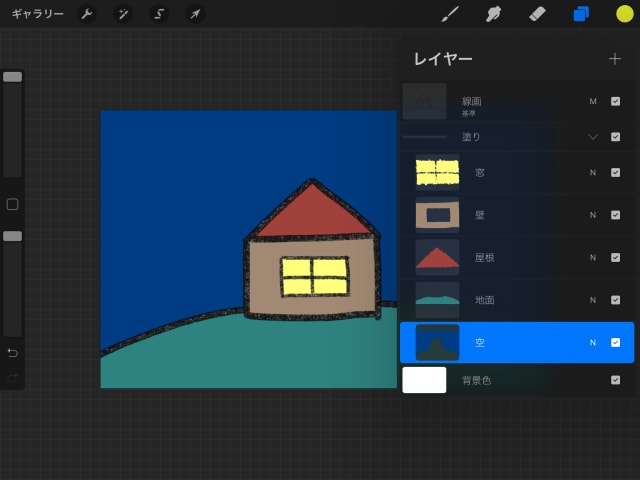640x480 pixels.
Task: Tap the Redo arrow in sidebar
Action: 13,378
